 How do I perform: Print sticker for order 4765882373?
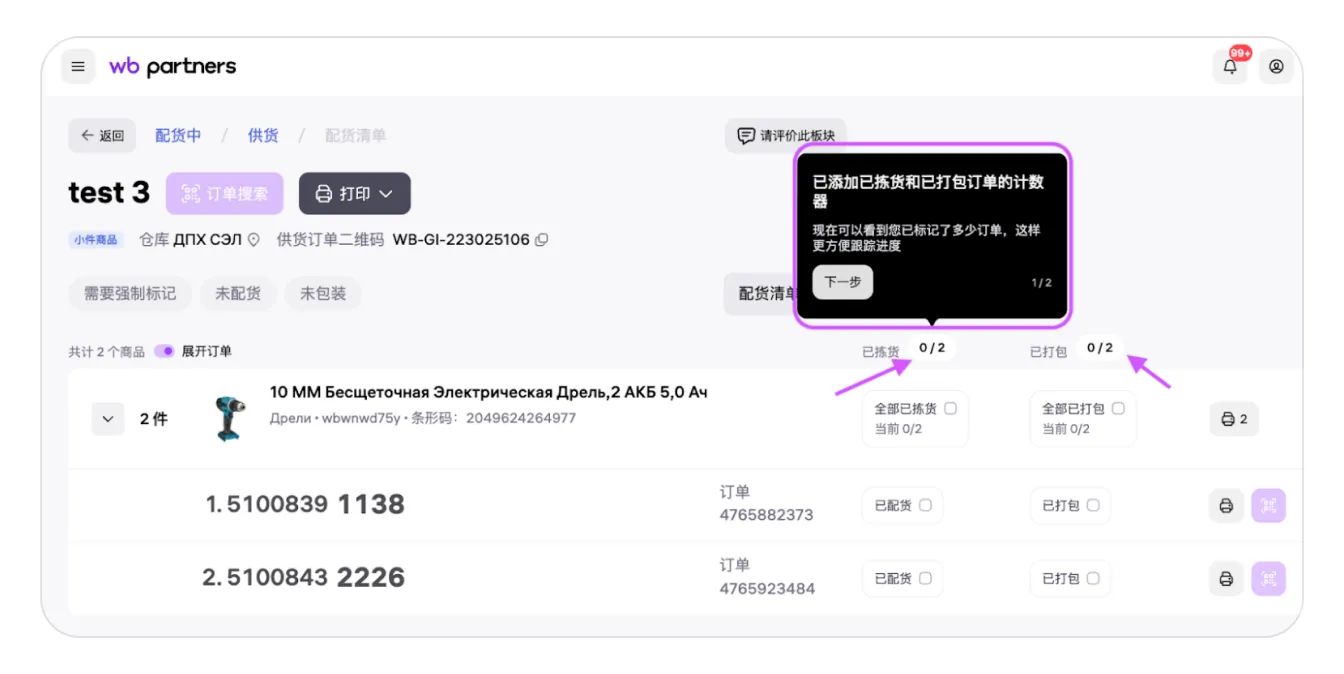tap(1226, 506)
